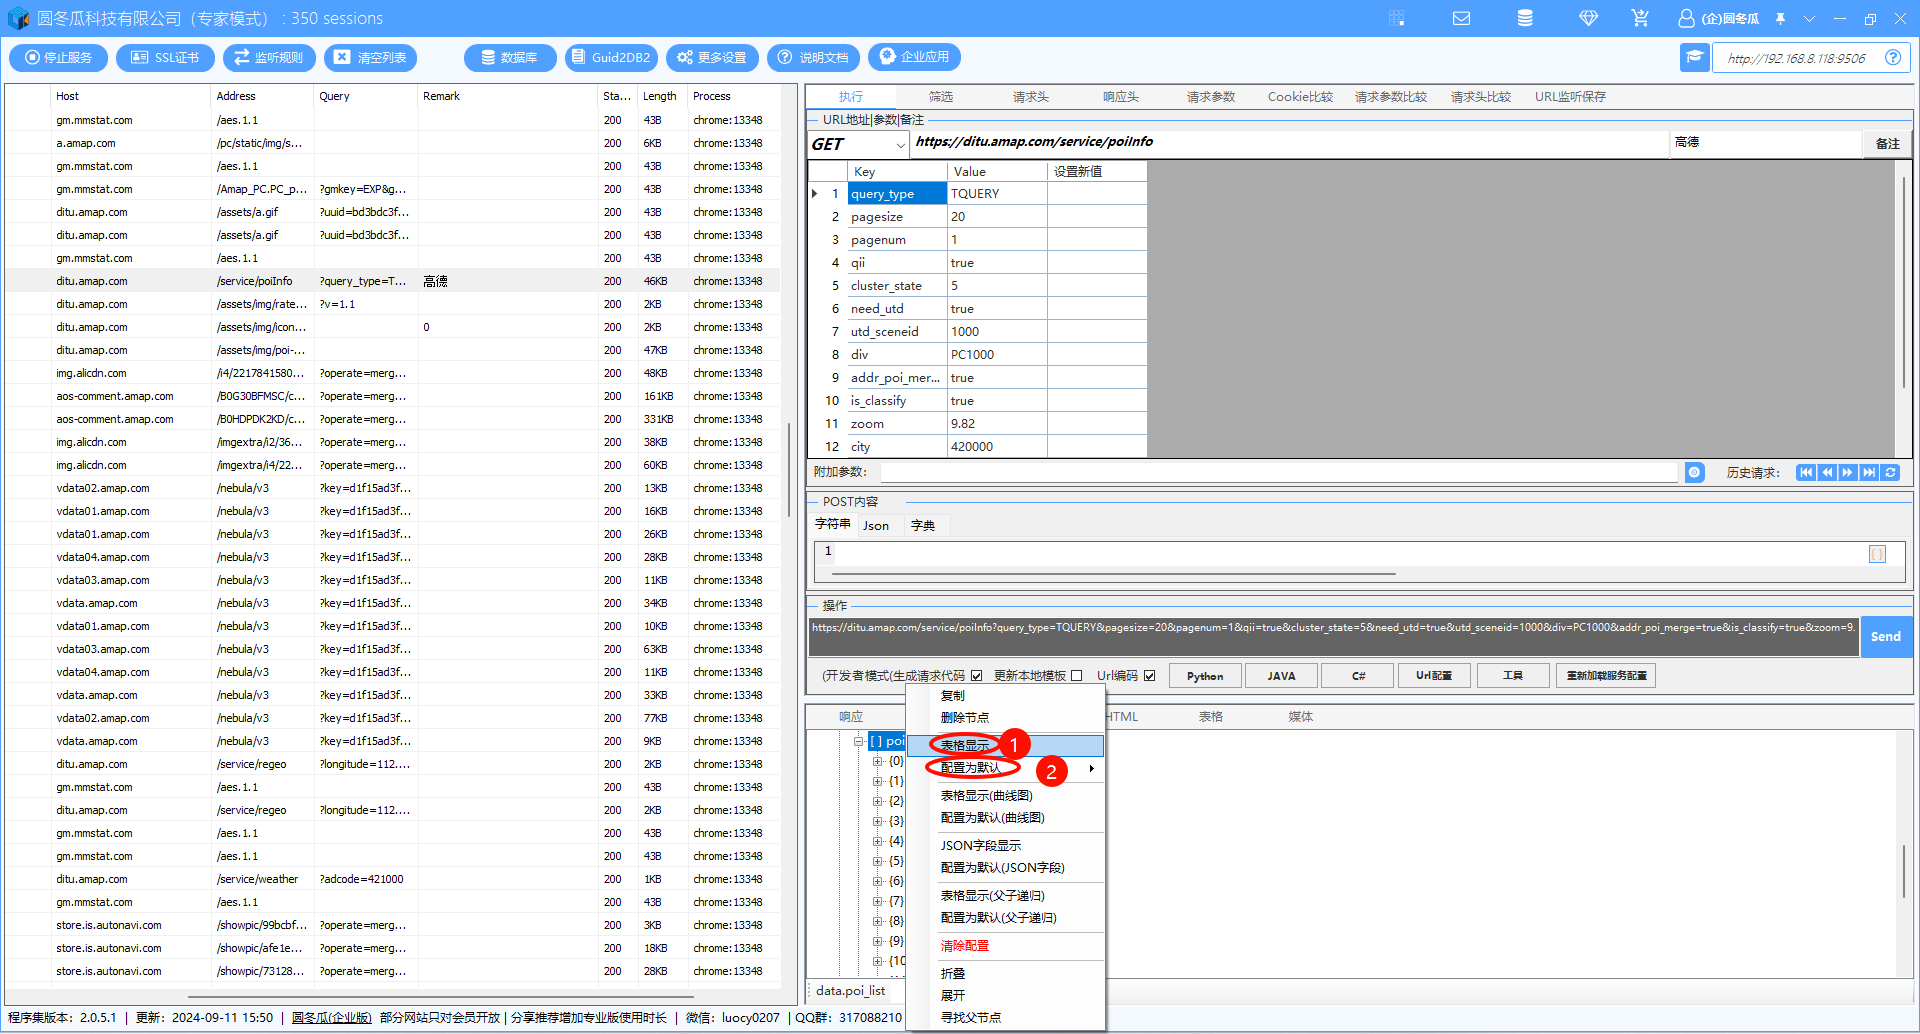Click the refresh history request icon
The image size is (1920, 1034).
[x=1891, y=473]
